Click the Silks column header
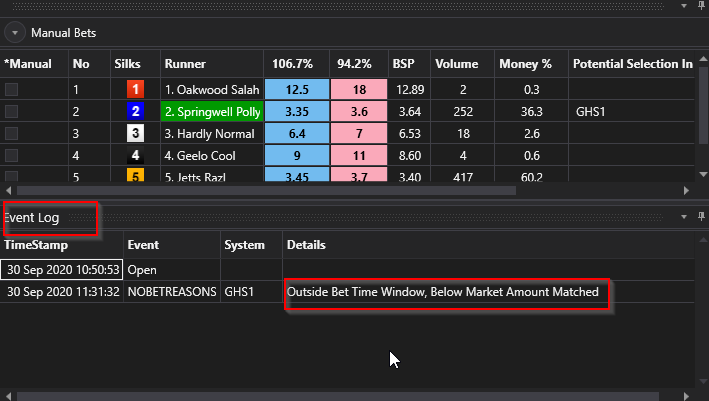Image resolution: width=709 pixels, height=401 pixels. click(x=135, y=64)
